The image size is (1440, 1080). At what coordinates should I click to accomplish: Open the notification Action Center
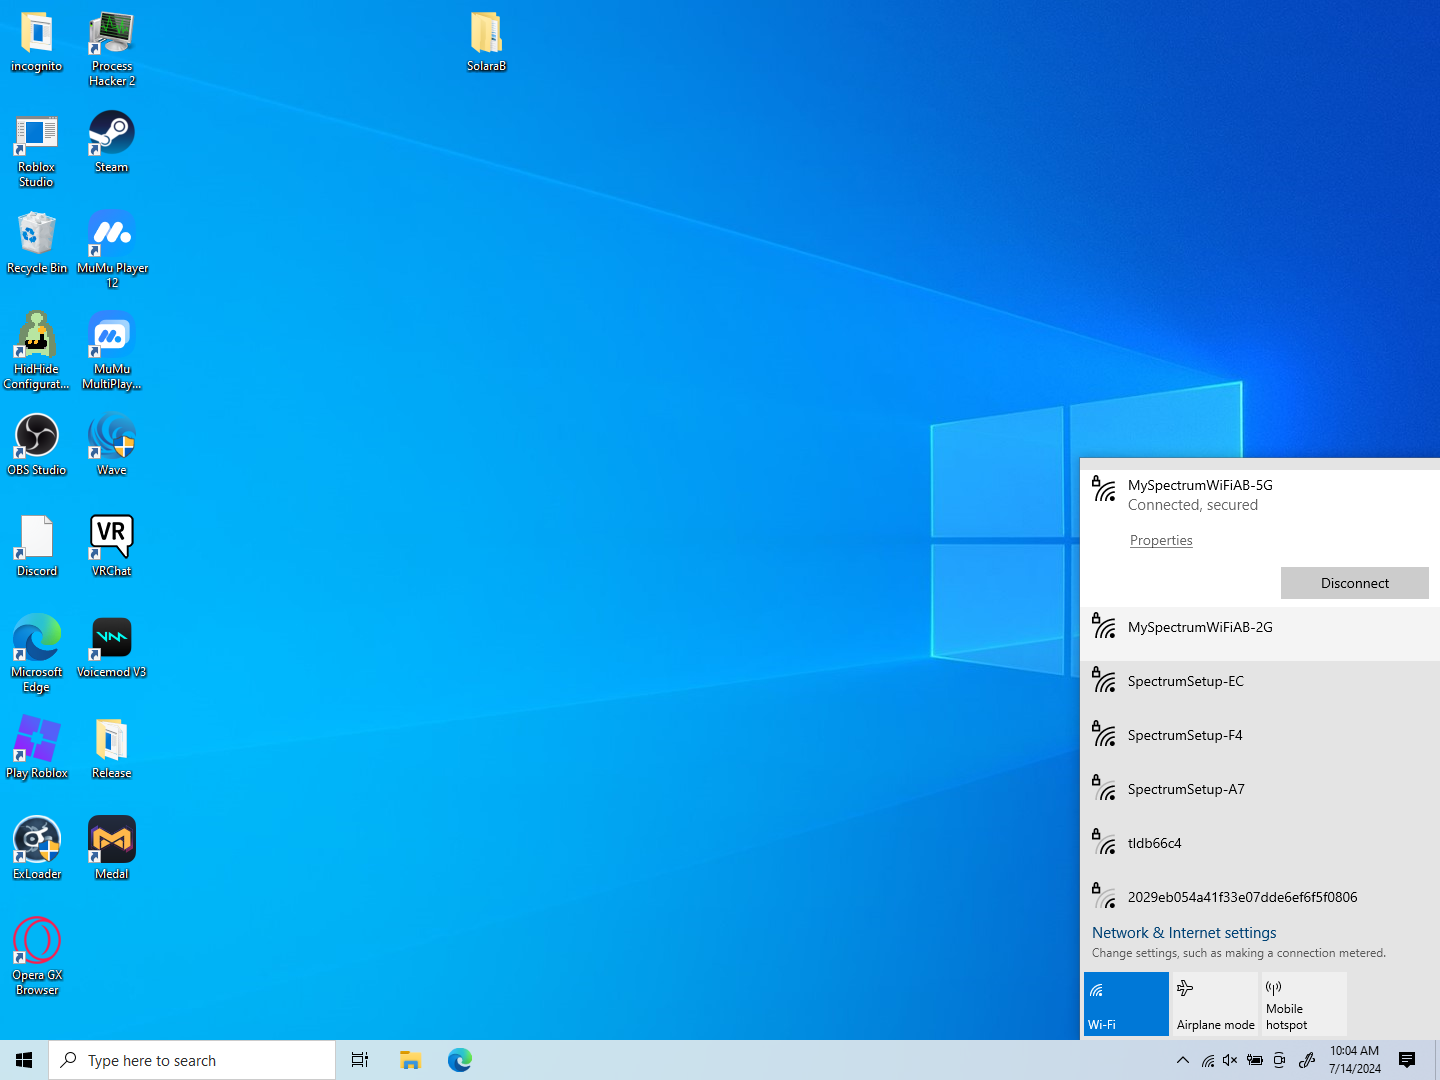point(1407,1060)
